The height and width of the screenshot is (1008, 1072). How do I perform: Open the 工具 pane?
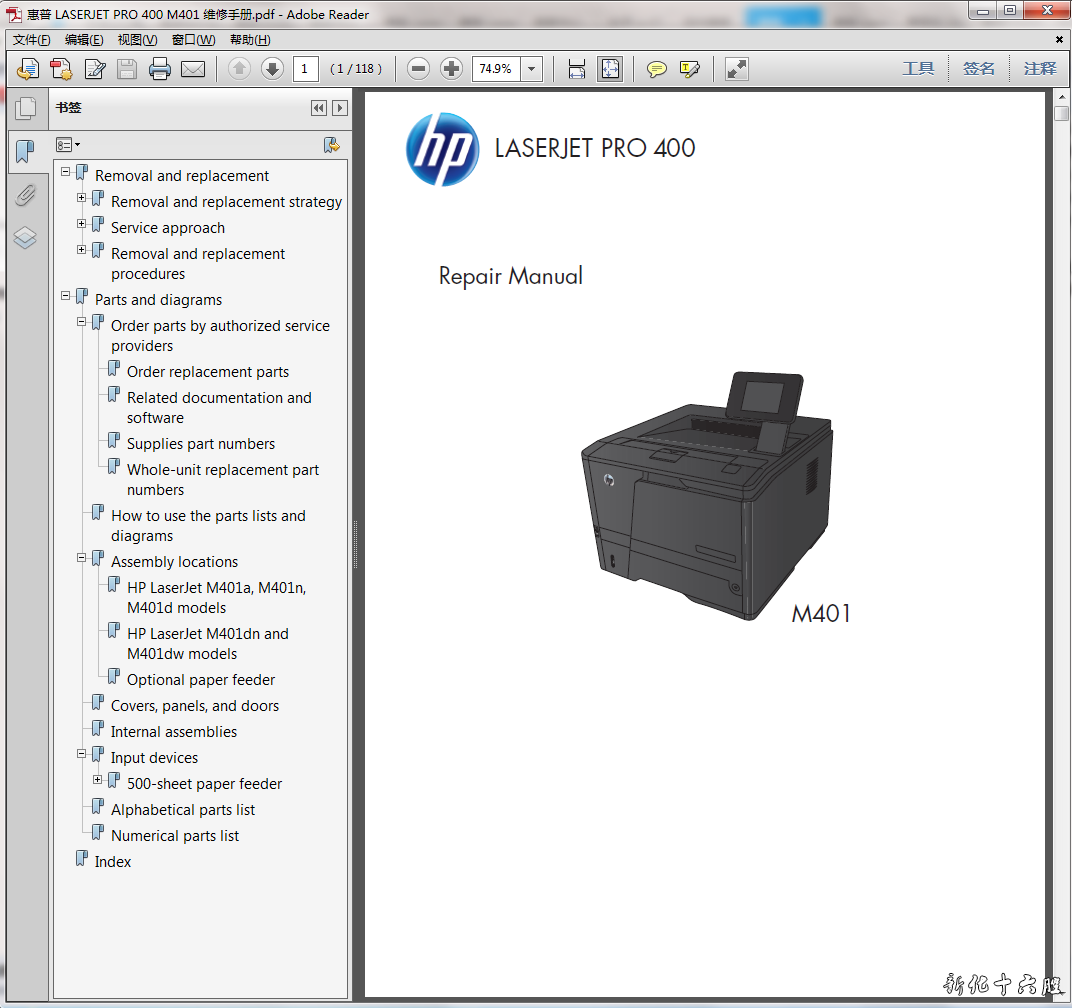[x=918, y=69]
